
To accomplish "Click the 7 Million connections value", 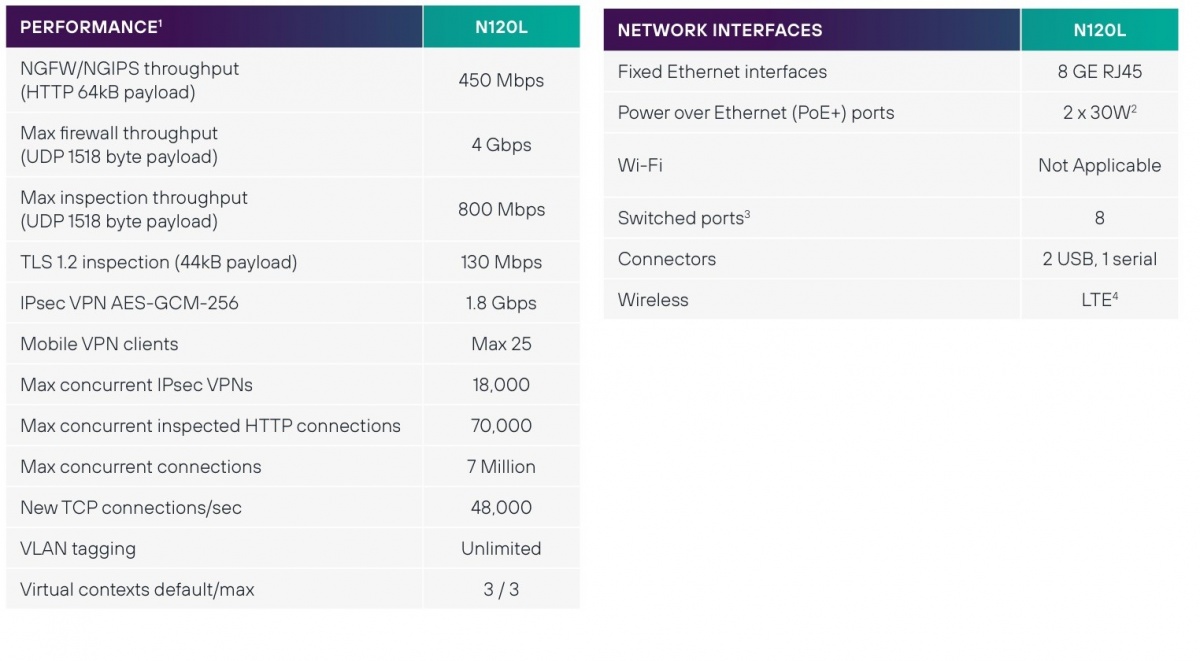I will click(x=501, y=467).
